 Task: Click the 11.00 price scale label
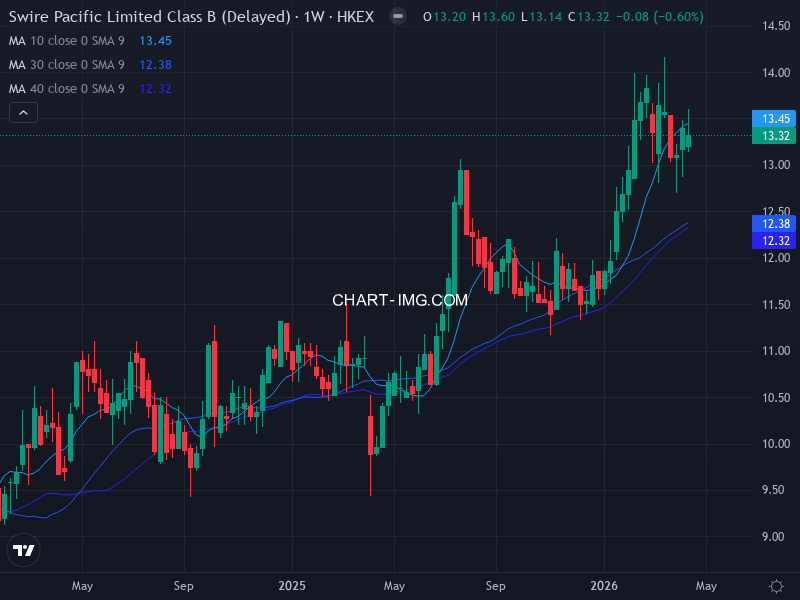776,351
